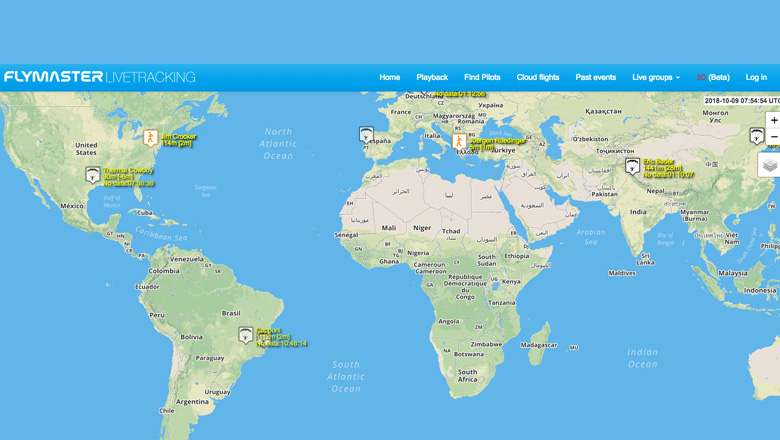
Task: Zoom in on the map
Action: tap(773, 120)
